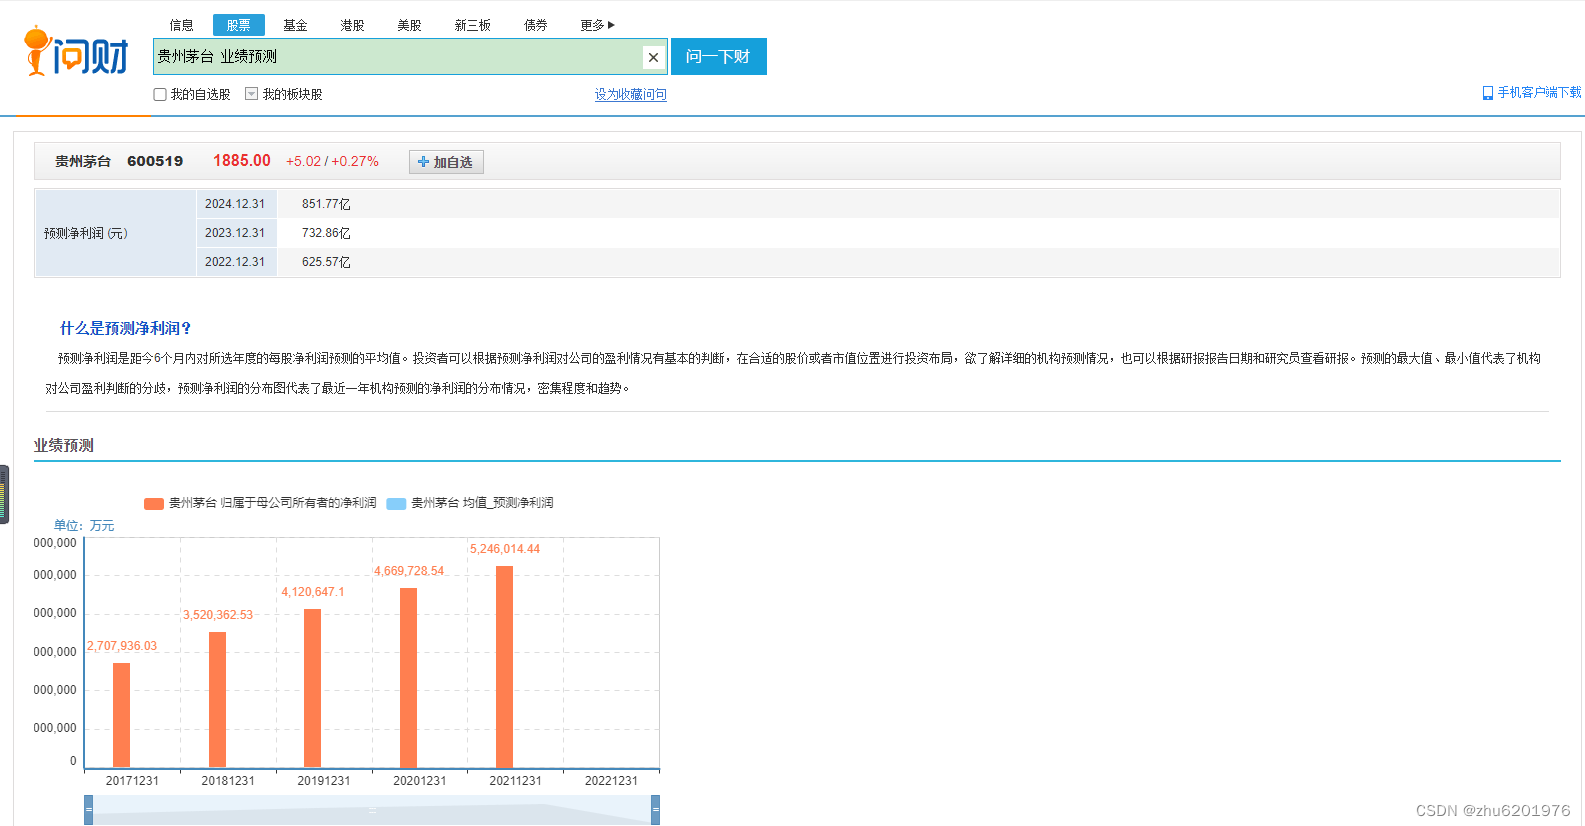Open the 手机客户端下载 link
1585x826 pixels.
(1539, 92)
